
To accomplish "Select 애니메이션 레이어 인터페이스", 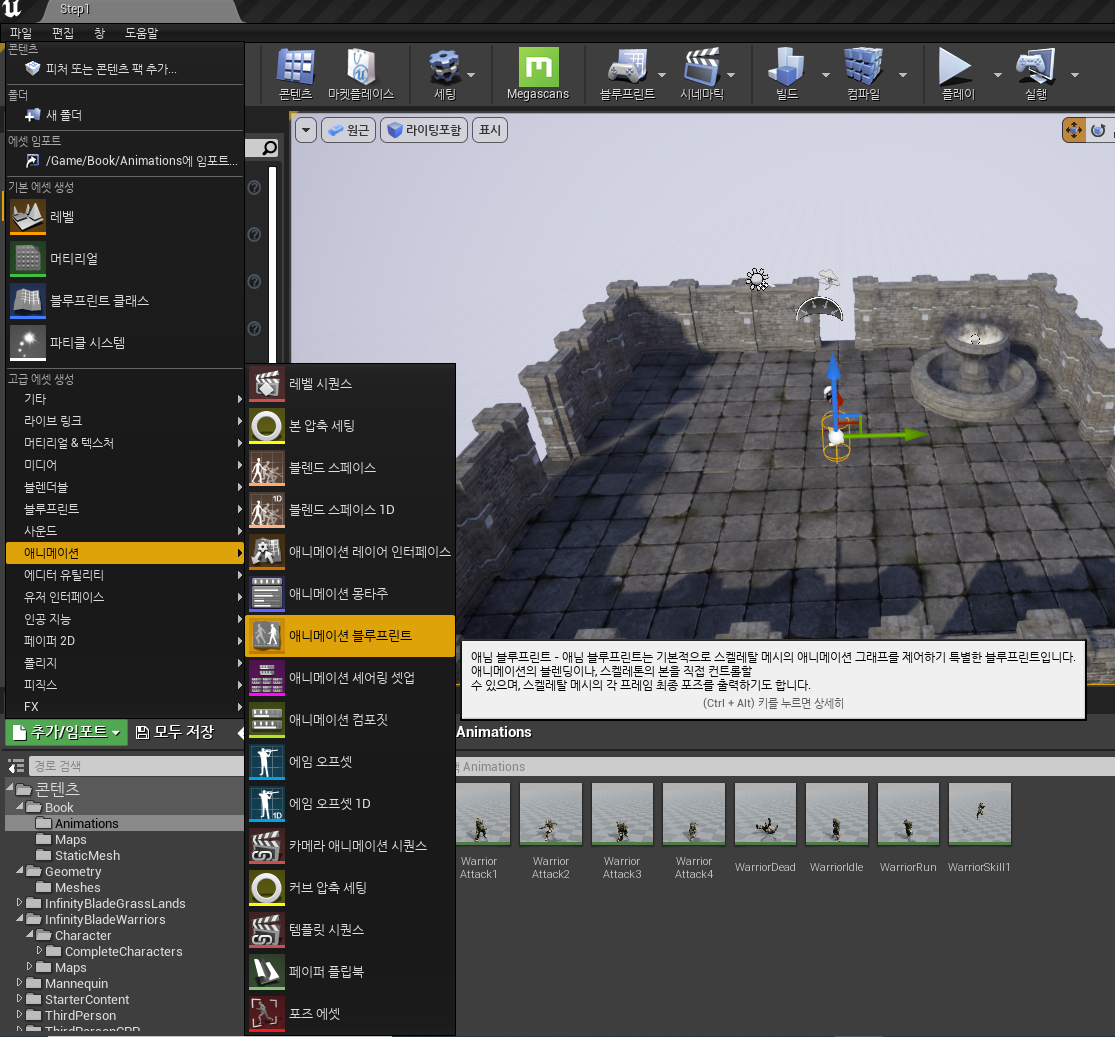I will coord(351,552).
